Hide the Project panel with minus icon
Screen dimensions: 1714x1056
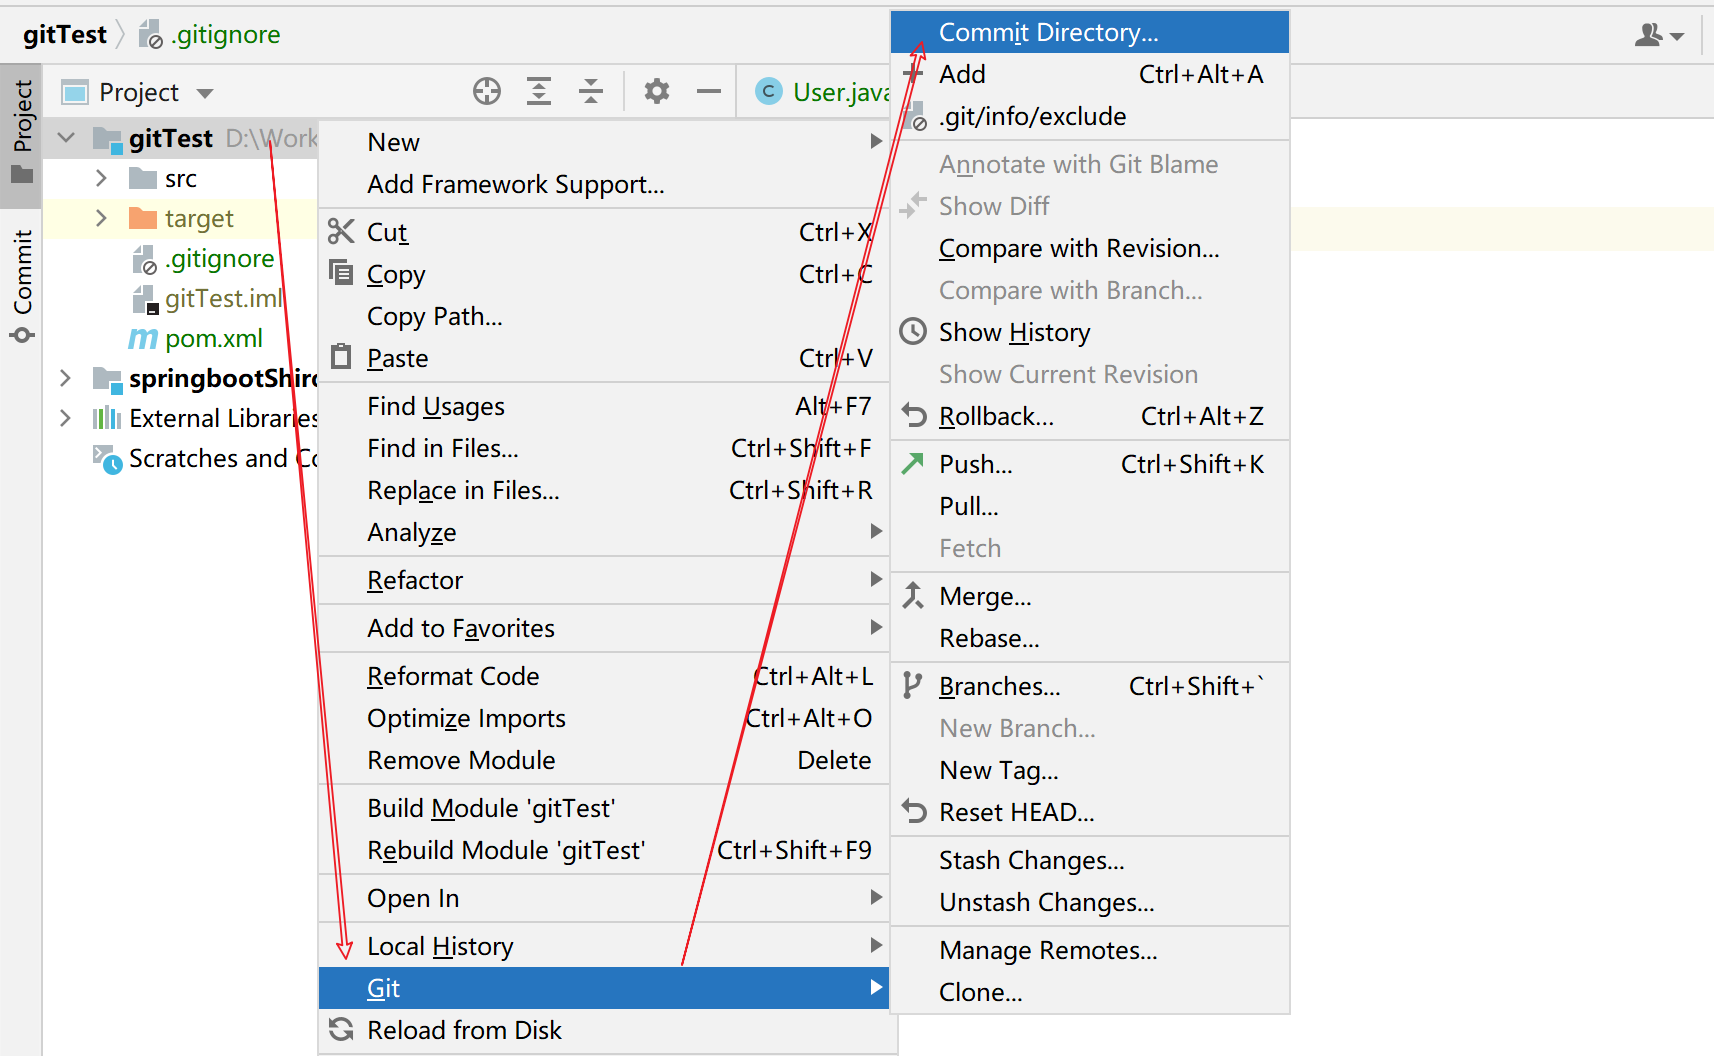[709, 92]
